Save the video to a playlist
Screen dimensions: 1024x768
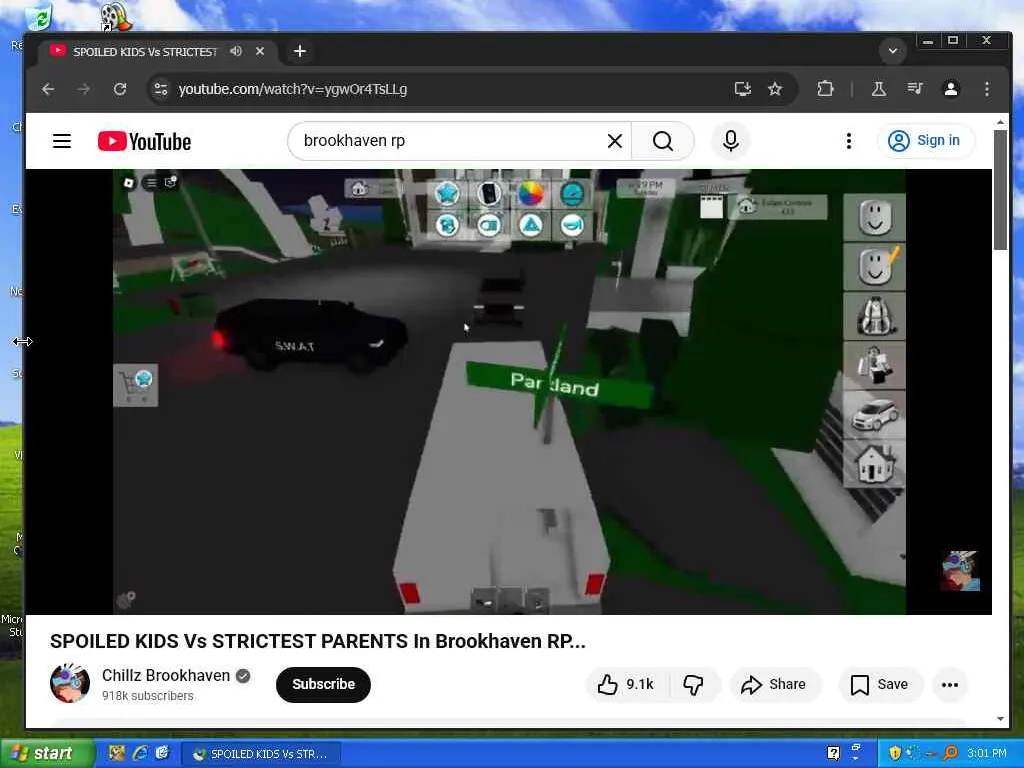[x=880, y=684]
